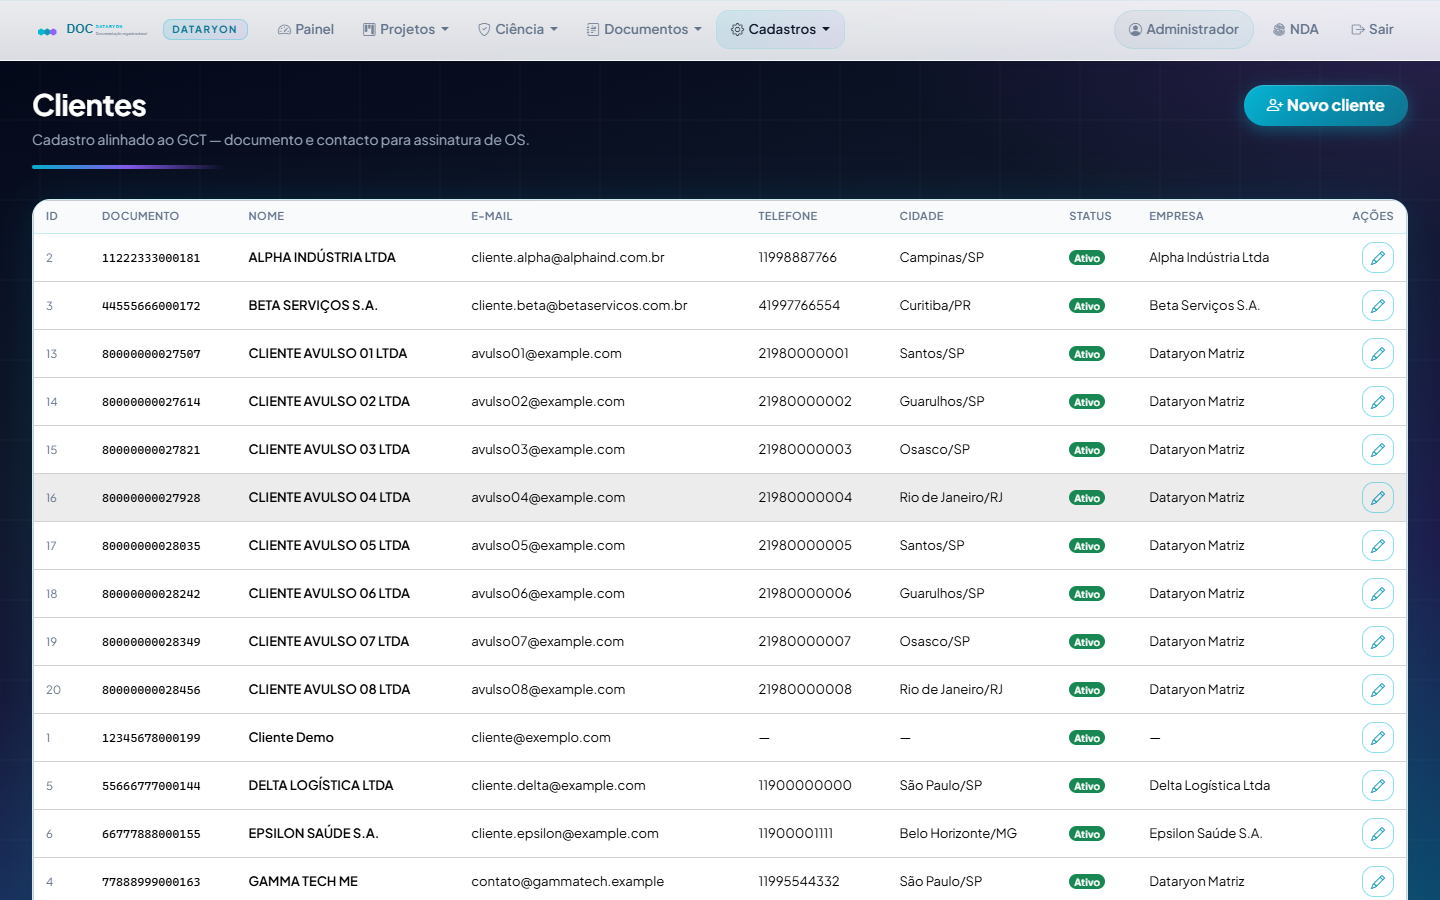Click the DATARYON badge
The image size is (1440, 900).
point(205,30)
